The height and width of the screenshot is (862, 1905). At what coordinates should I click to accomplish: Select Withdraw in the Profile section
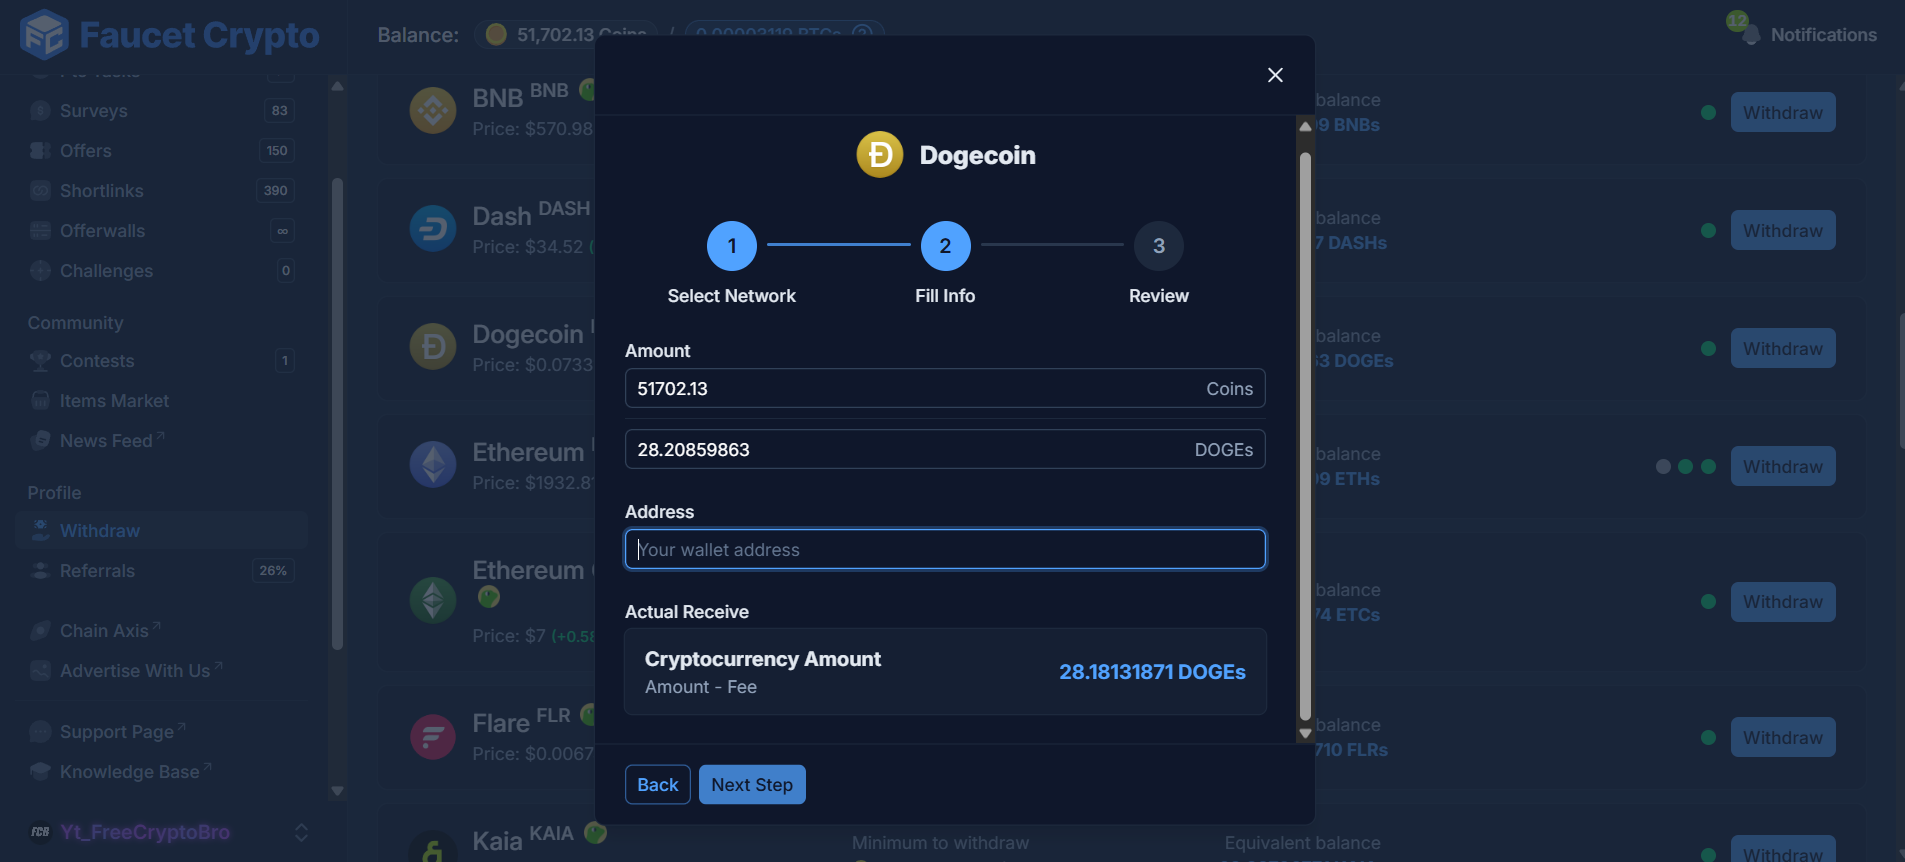point(162,531)
